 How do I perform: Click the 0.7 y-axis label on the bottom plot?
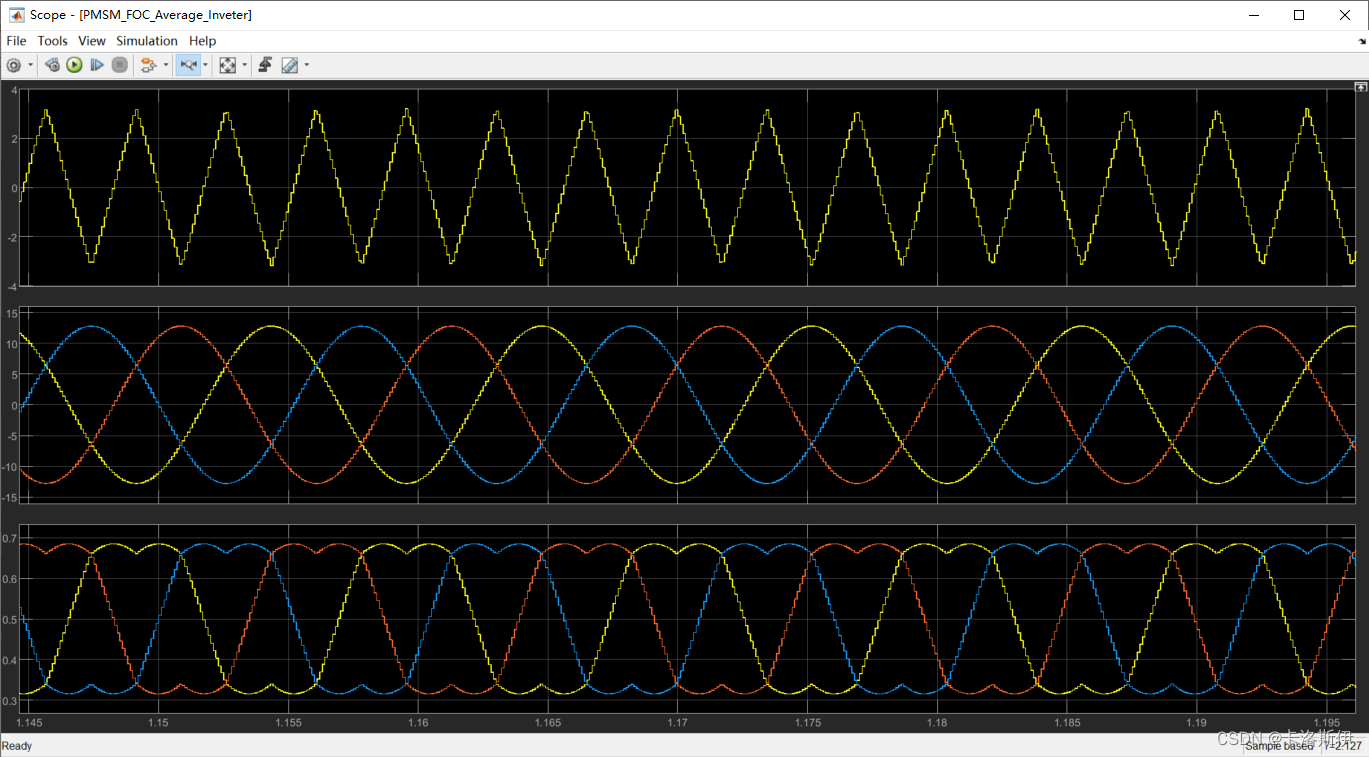[x=9, y=539]
